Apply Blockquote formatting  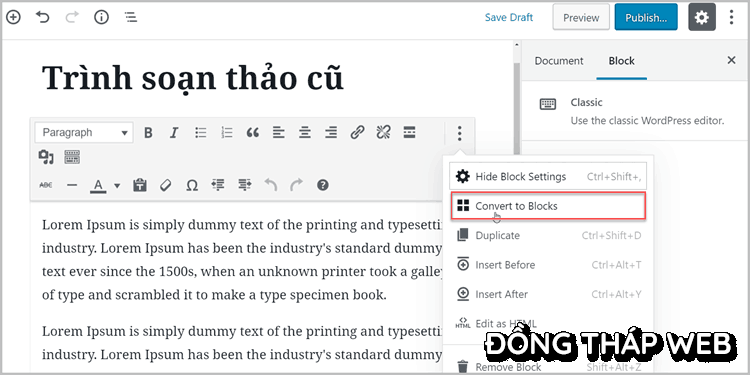[253, 132]
